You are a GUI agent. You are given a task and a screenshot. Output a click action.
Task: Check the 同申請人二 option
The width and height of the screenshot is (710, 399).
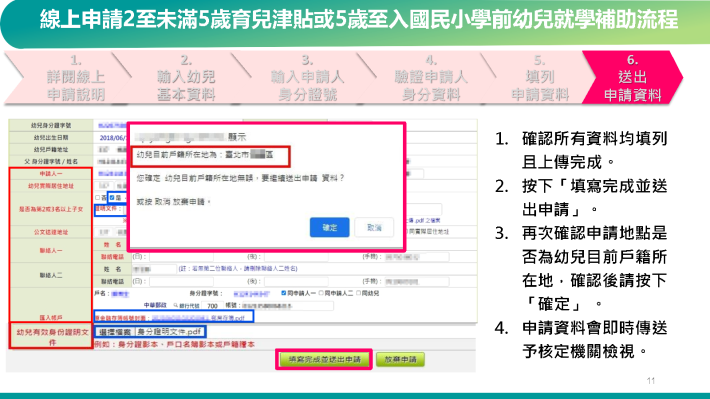(321, 293)
